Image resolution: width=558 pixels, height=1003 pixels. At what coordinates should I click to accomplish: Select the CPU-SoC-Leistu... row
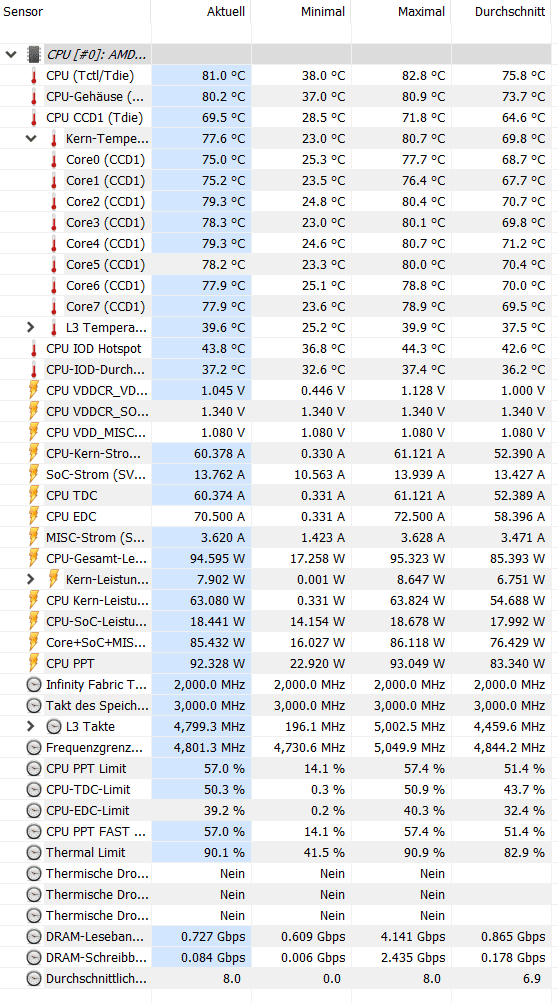click(275, 622)
